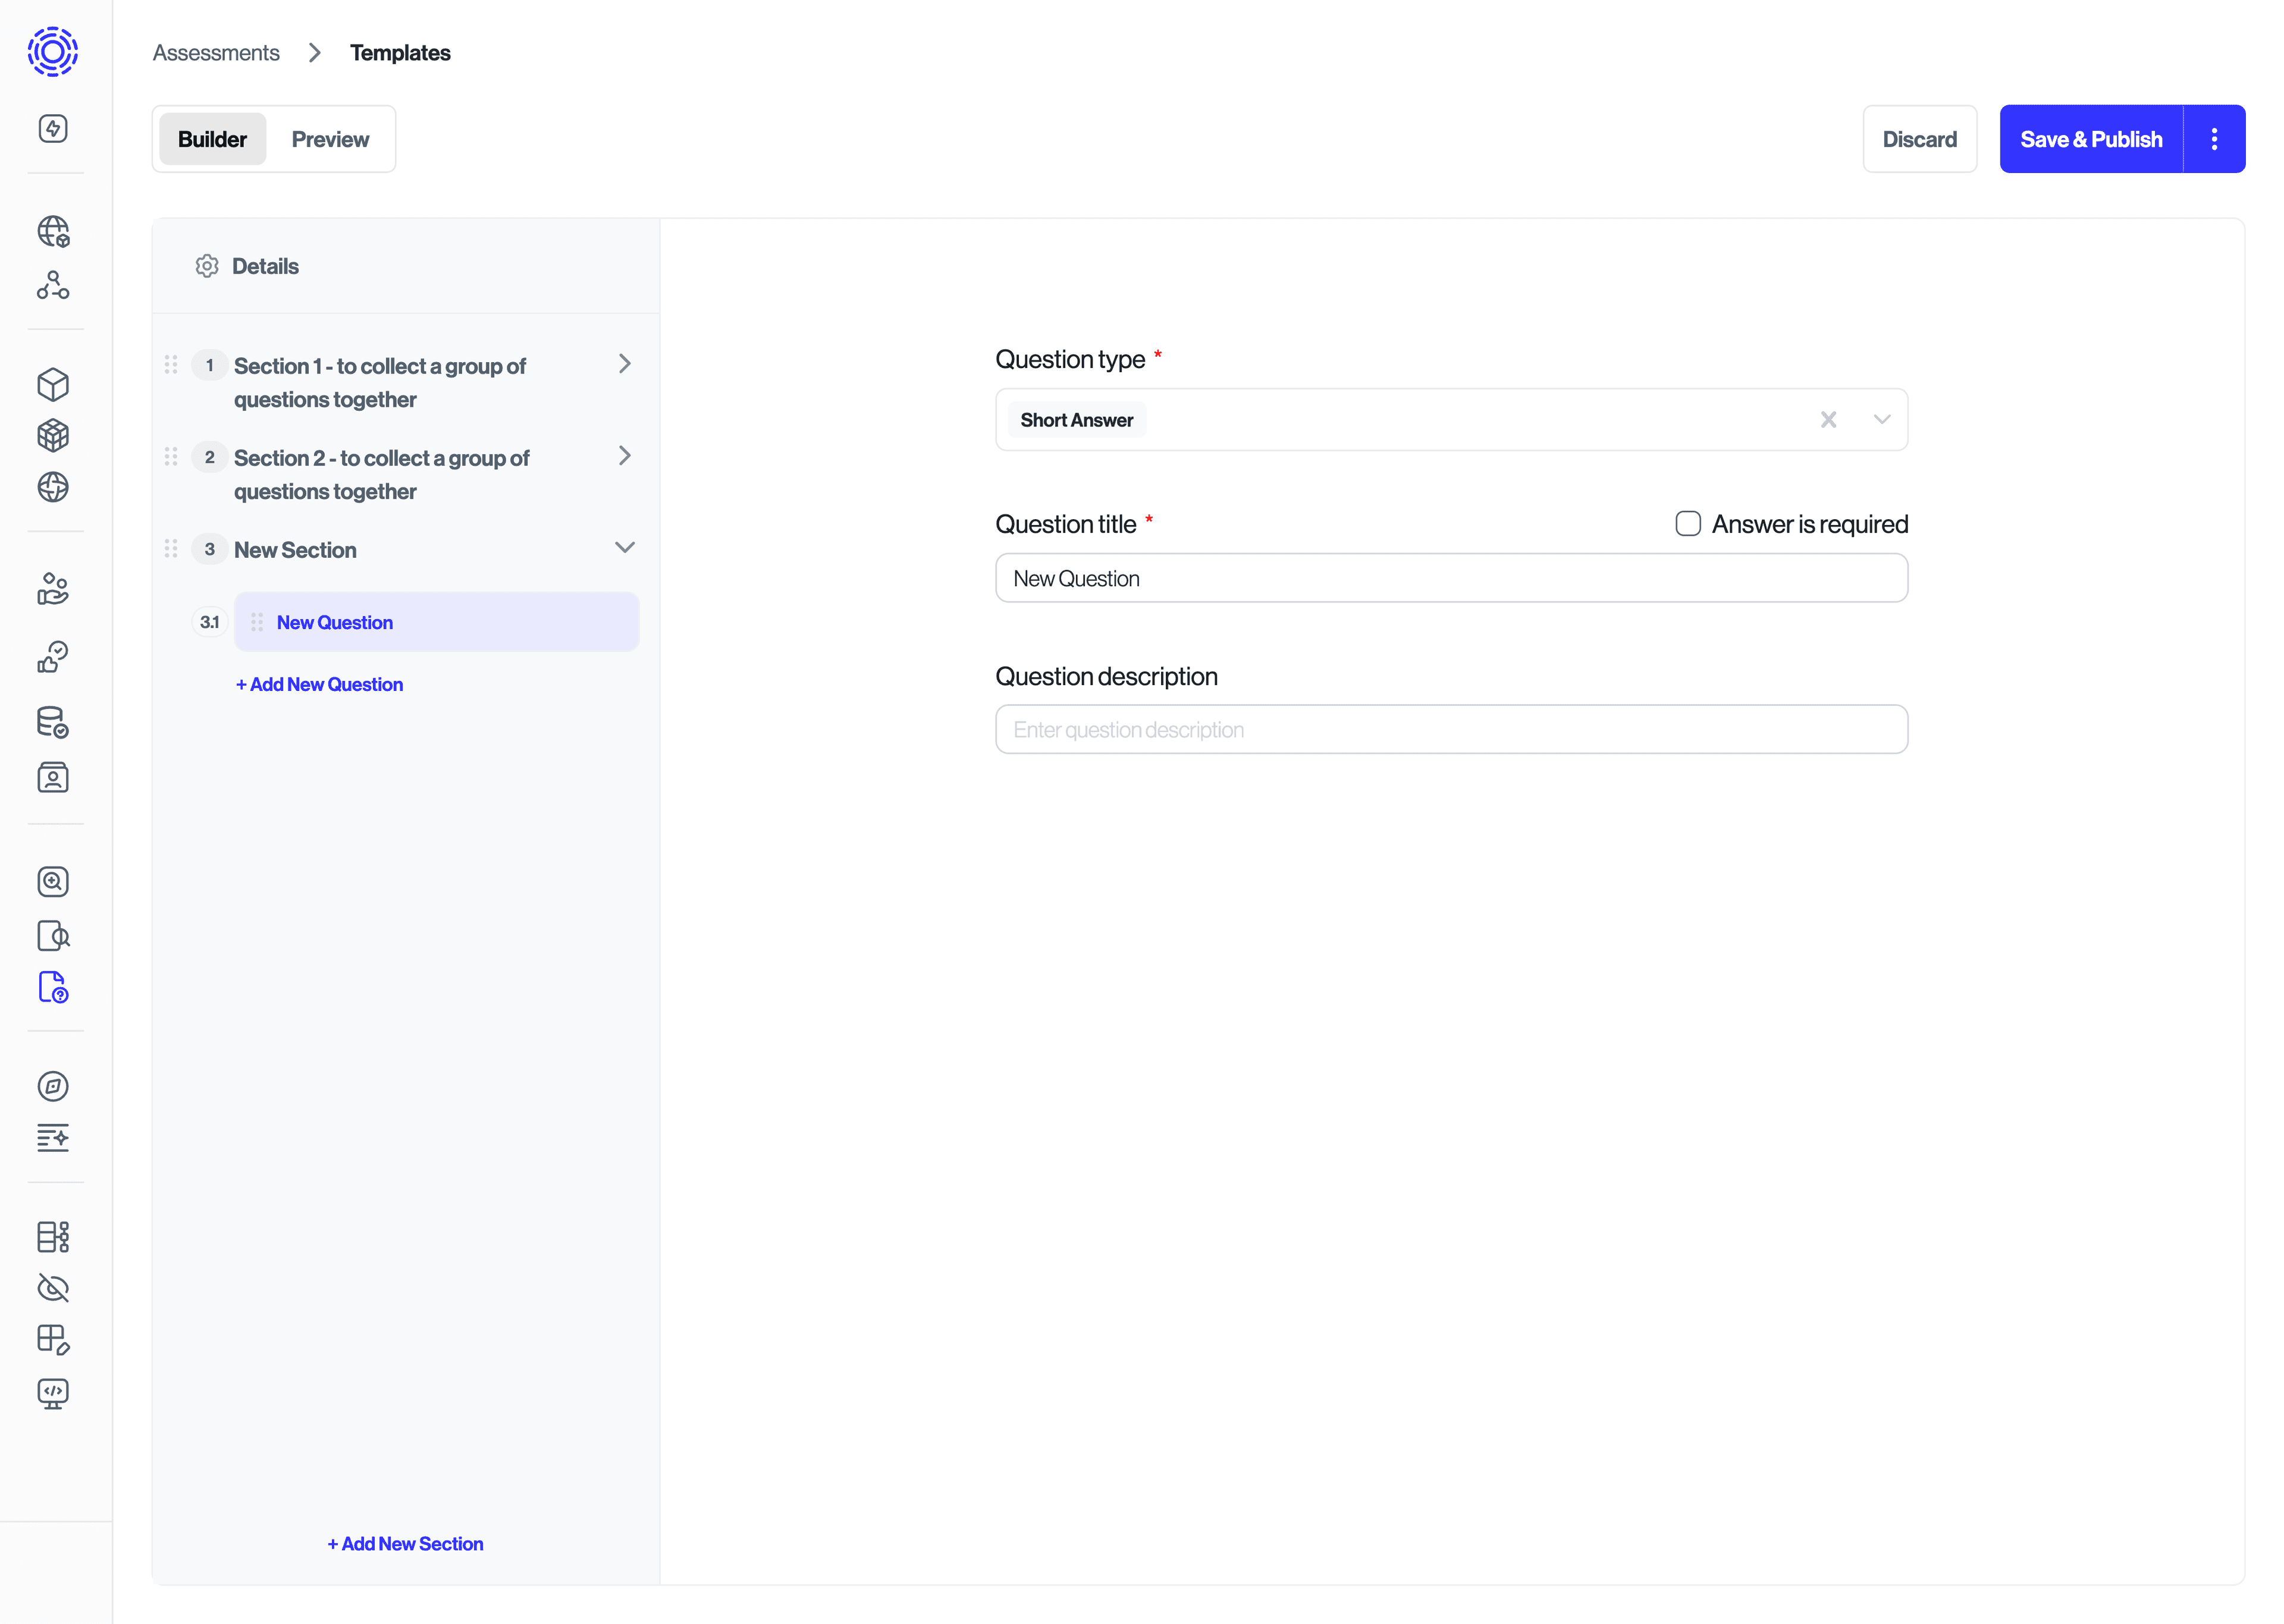
Task: Switch to the Preview tab
Action: click(330, 138)
